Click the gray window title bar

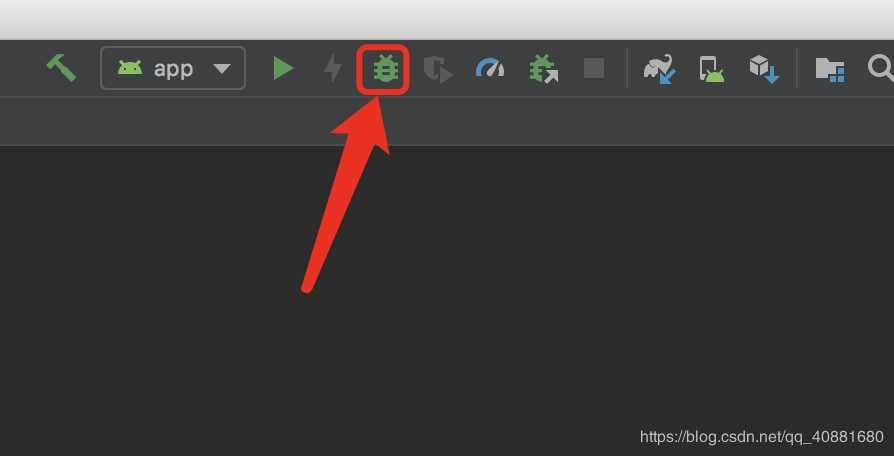tap(447, 19)
